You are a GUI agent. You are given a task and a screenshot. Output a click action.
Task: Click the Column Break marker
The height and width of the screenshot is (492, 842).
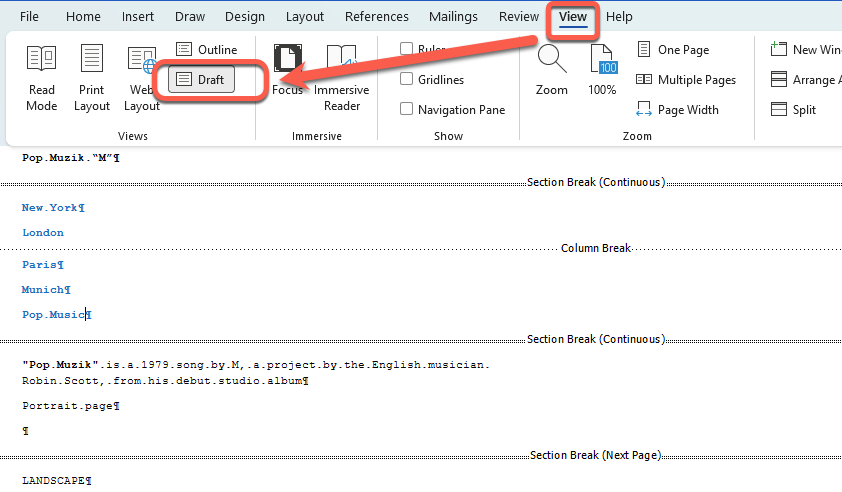[596, 248]
